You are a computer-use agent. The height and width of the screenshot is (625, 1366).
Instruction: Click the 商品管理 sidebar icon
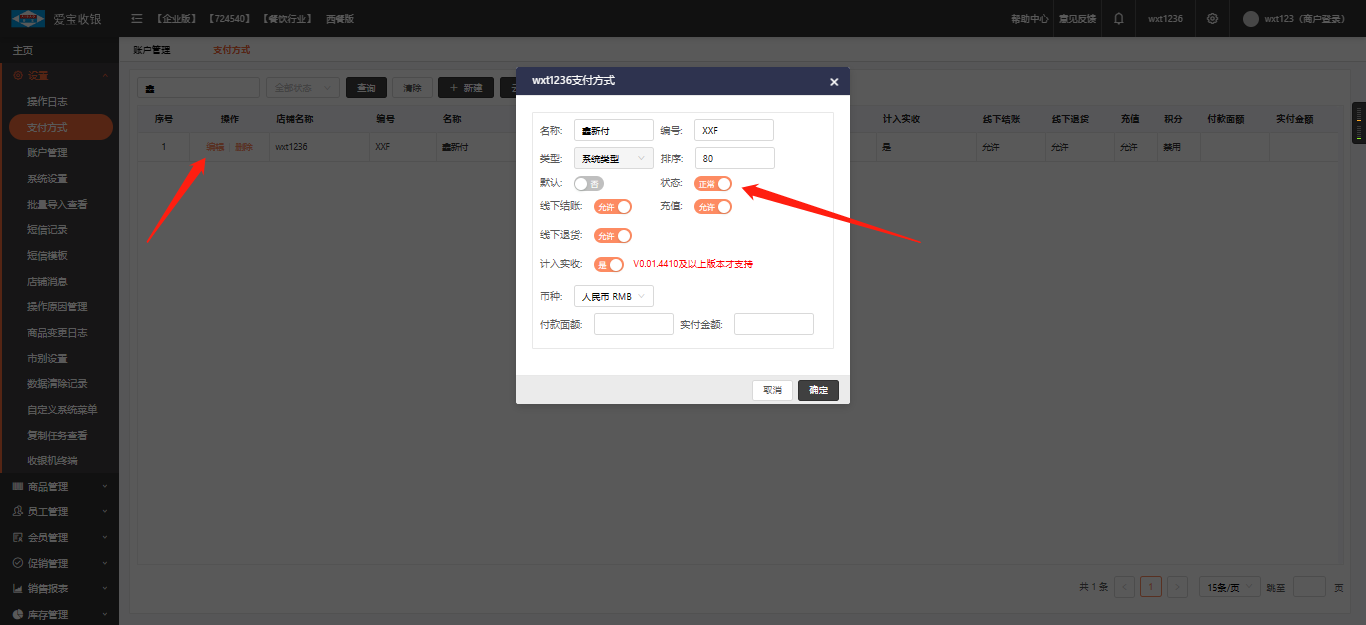(x=17, y=486)
